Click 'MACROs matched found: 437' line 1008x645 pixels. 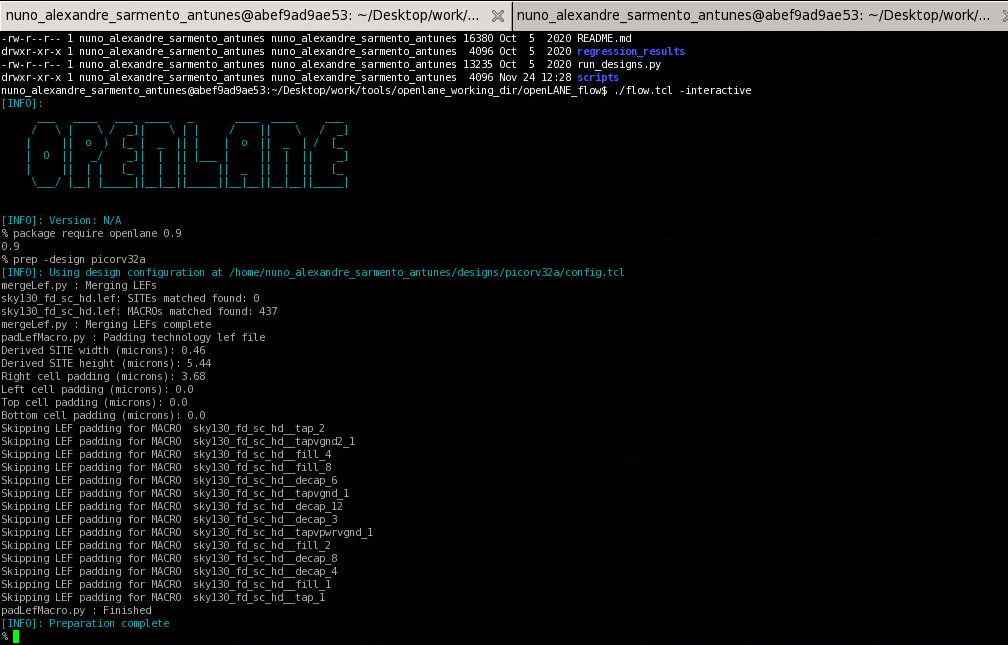pyautogui.click(x=139, y=311)
